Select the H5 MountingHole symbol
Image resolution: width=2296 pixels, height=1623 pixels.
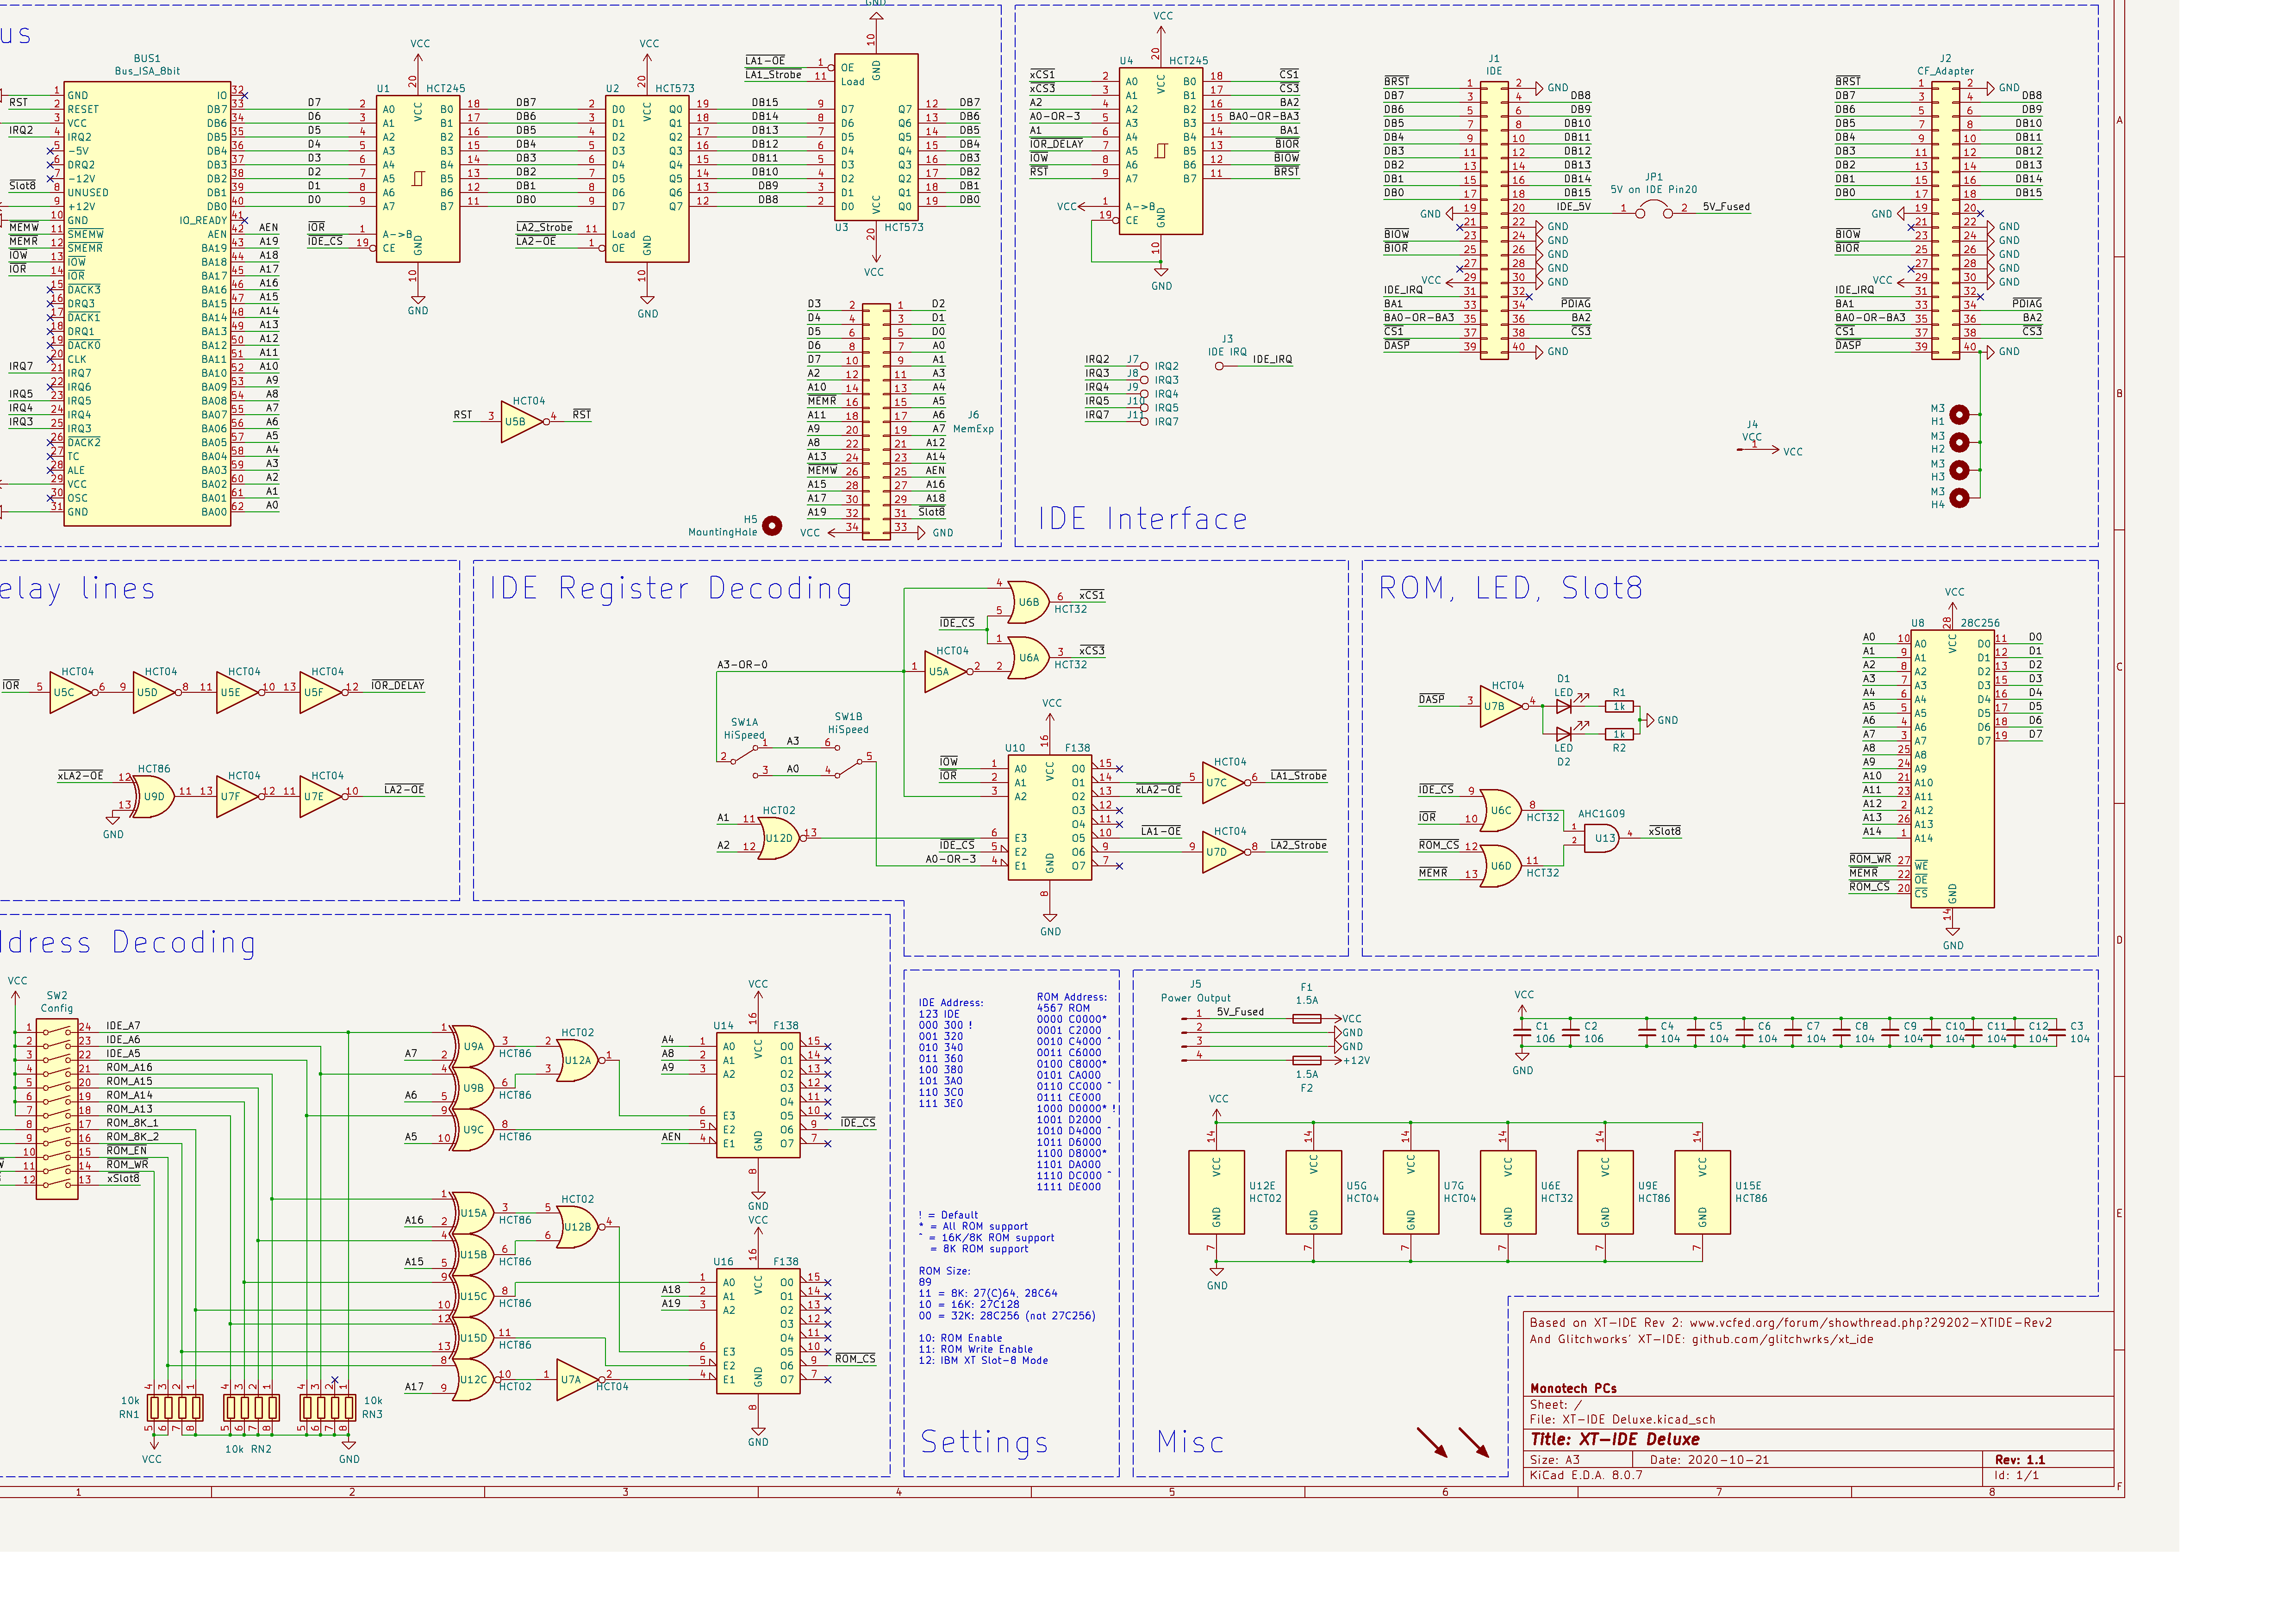pyautogui.click(x=772, y=525)
